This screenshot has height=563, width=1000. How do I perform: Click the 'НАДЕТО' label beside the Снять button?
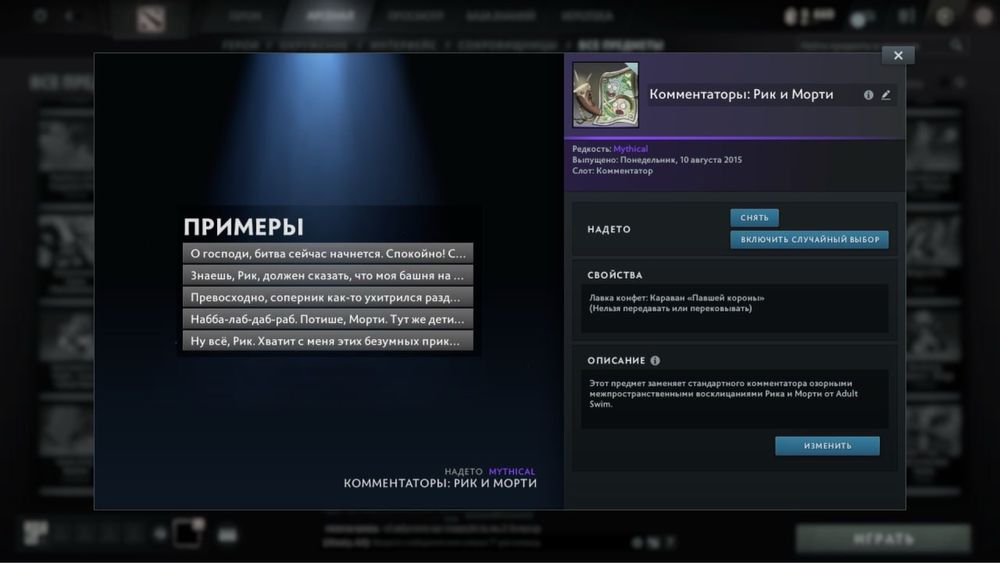[x=609, y=230]
